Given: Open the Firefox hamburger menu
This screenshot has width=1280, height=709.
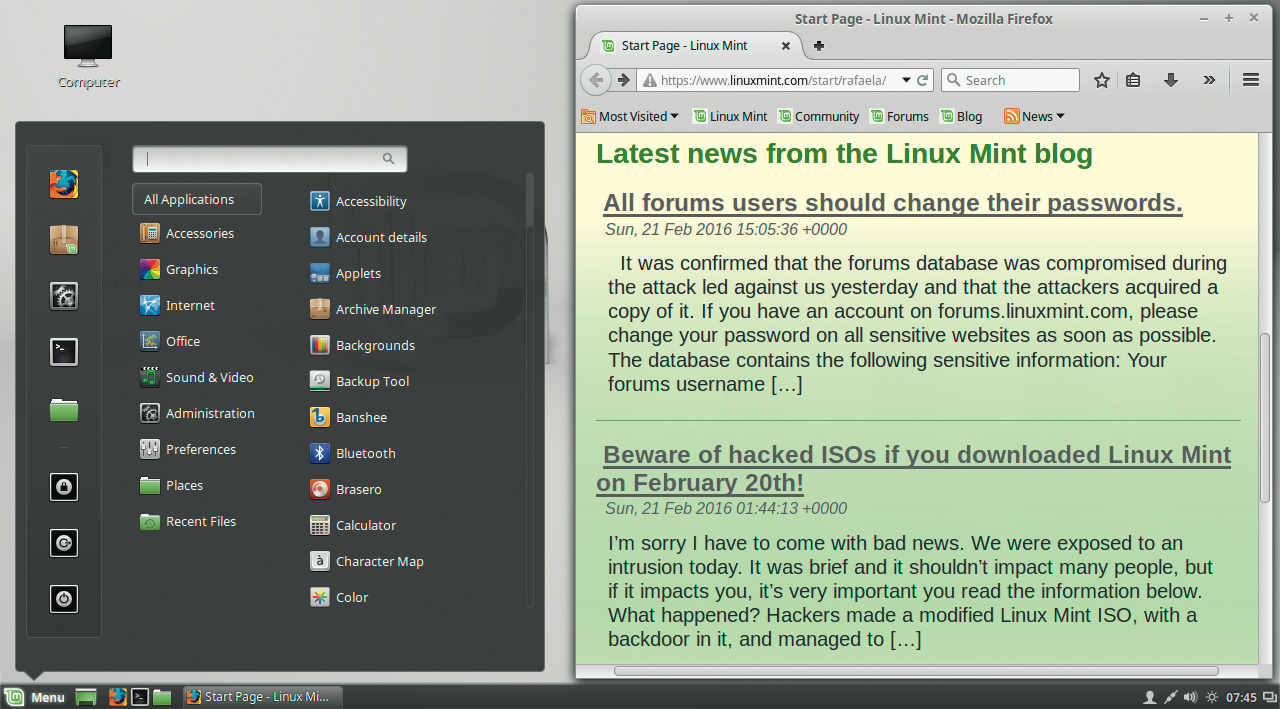Looking at the screenshot, I should pyautogui.click(x=1250, y=80).
